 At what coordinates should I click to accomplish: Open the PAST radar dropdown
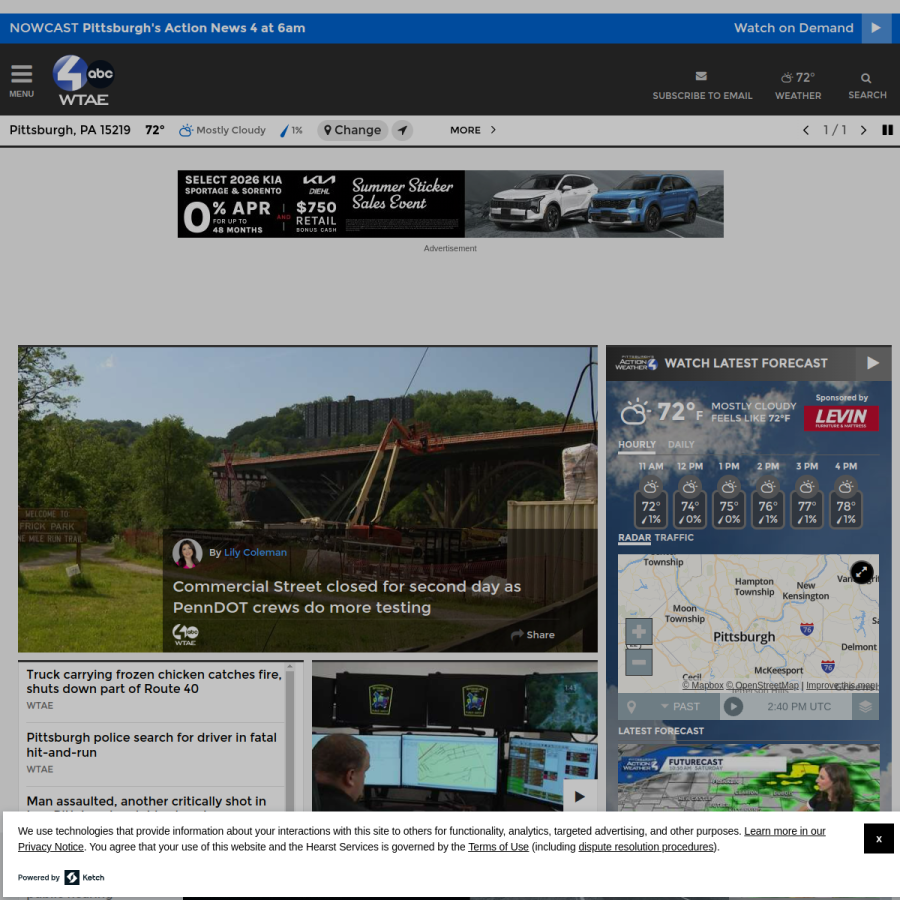[x=680, y=707]
